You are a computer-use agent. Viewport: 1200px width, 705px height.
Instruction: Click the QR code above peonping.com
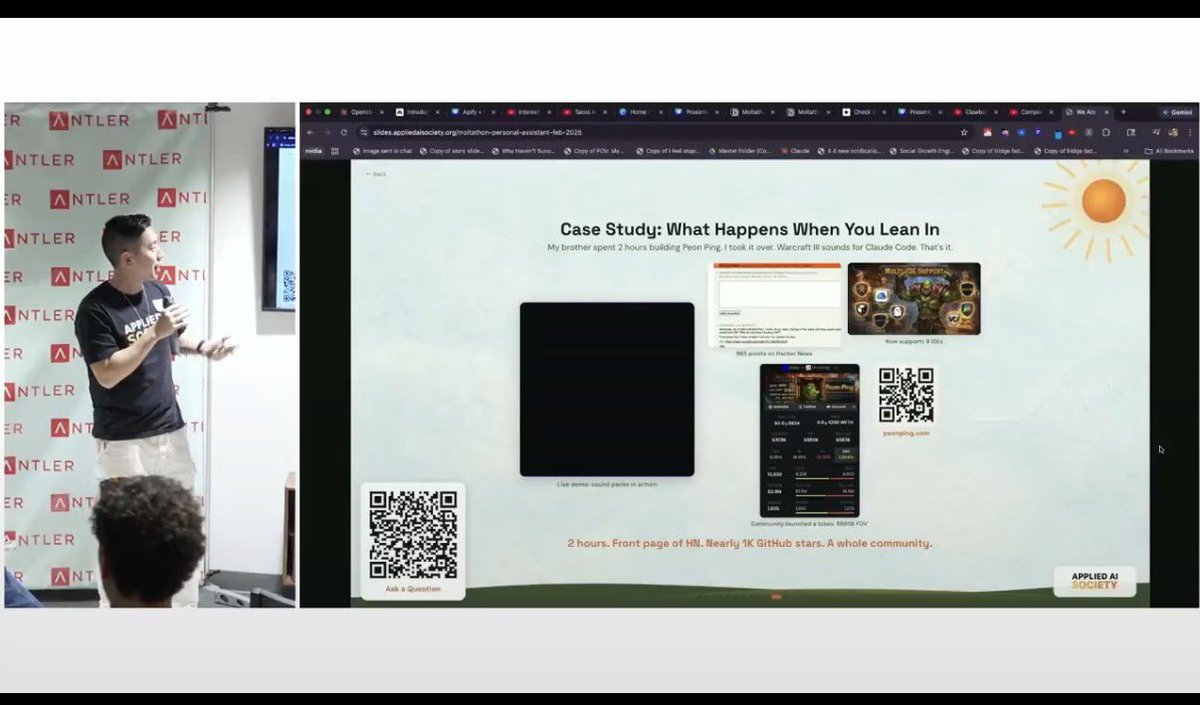pyautogui.click(x=906, y=395)
